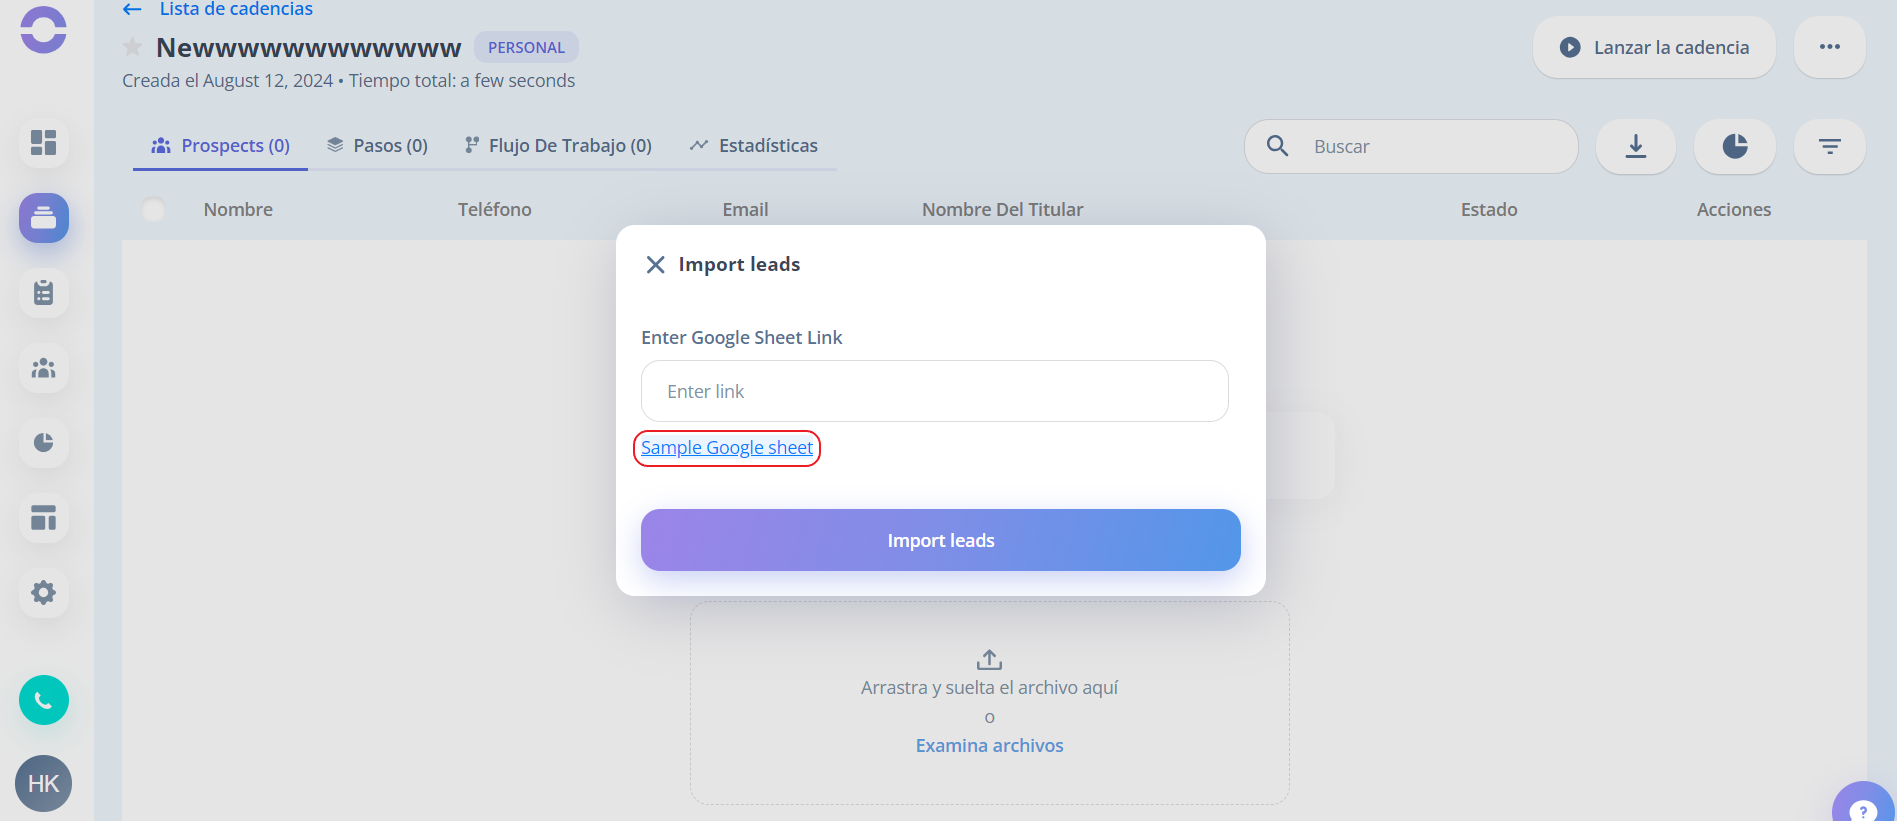The height and width of the screenshot is (821, 1897).
Task: Open the people group icon in sidebar
Action: 43,368
